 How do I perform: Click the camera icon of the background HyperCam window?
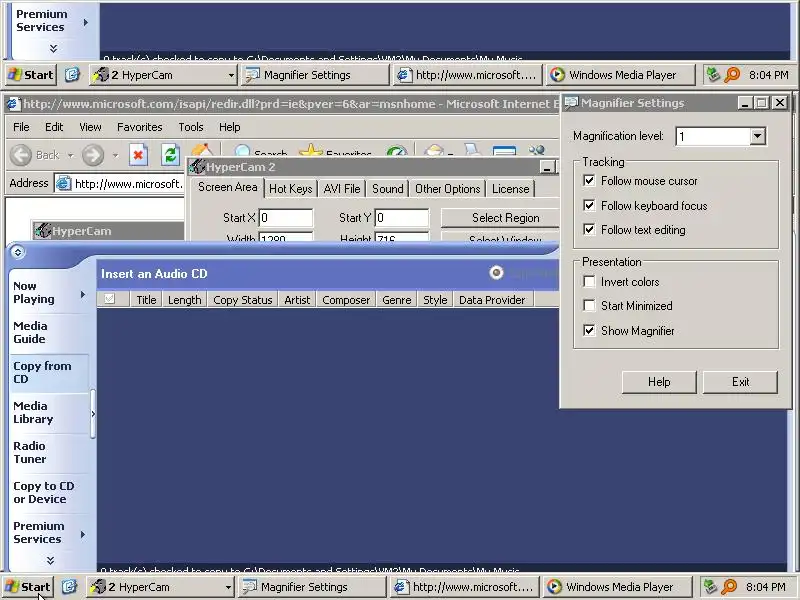43,231
